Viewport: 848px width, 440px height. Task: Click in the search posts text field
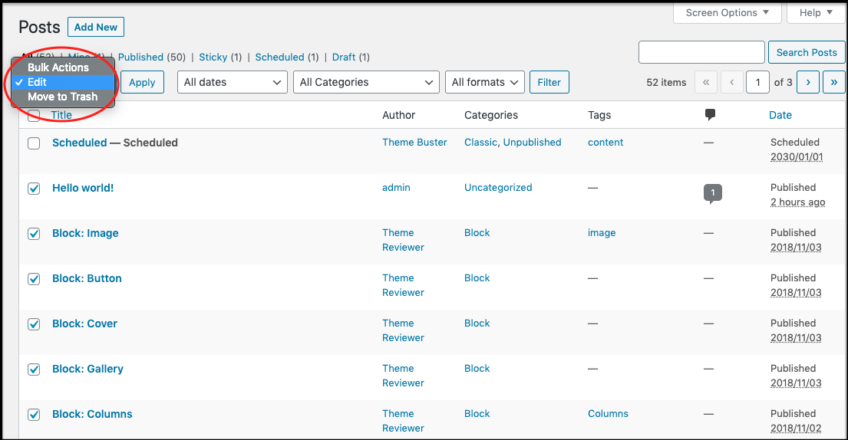700,52
